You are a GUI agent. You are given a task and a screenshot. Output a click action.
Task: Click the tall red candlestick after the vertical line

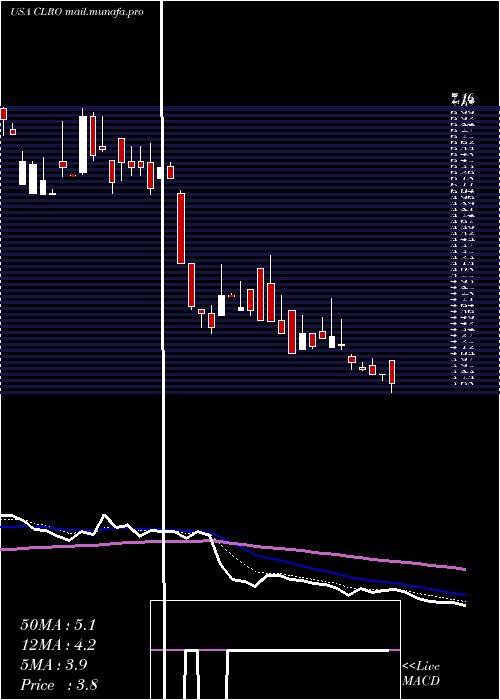(x=181, y=229)
